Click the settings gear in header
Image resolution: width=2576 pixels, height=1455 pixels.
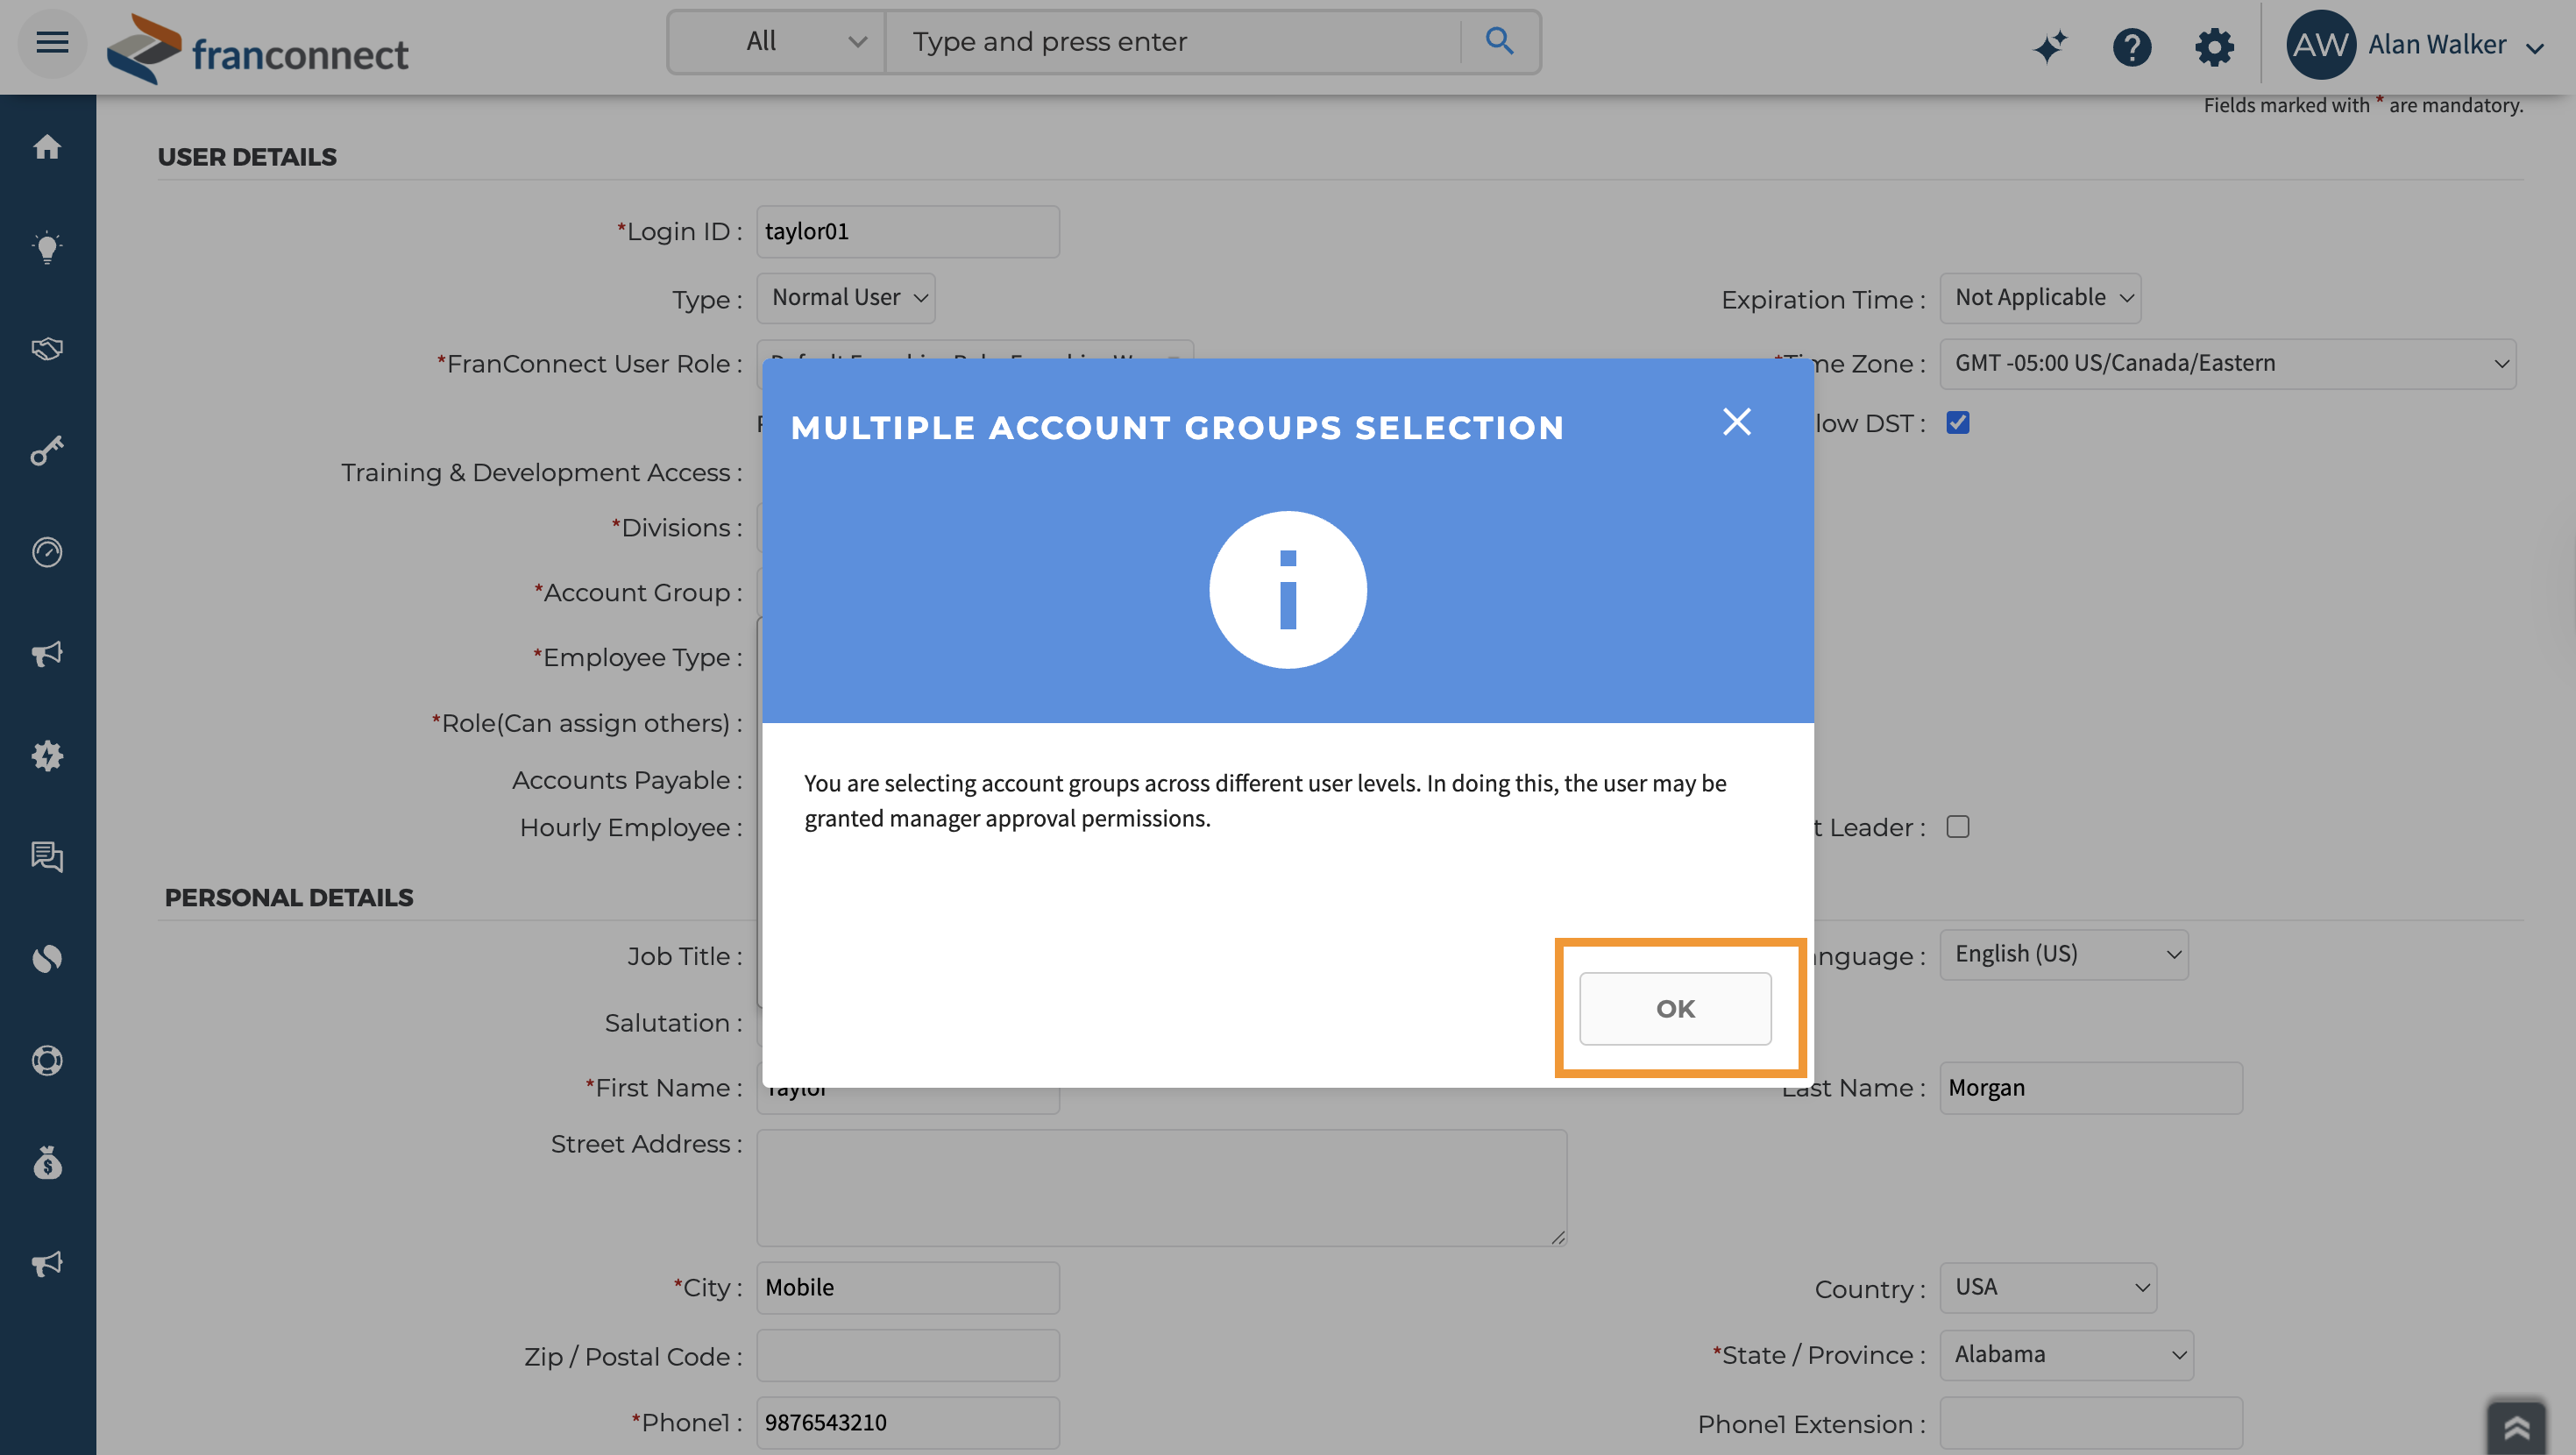[2214, 46]
